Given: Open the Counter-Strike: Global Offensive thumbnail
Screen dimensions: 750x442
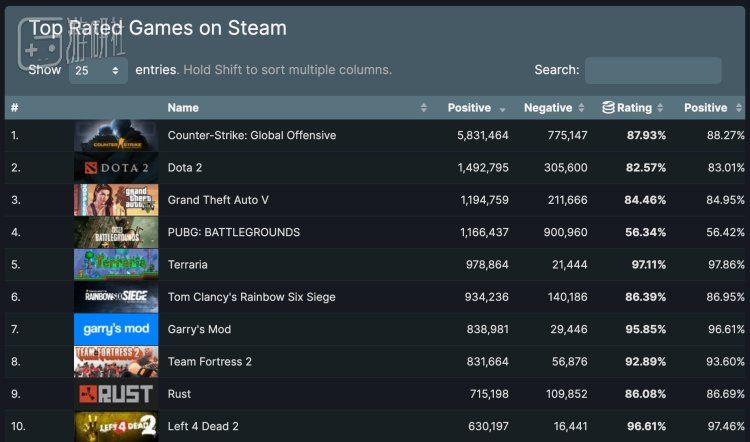Looking at the screenshot, I should click(116, 136).
